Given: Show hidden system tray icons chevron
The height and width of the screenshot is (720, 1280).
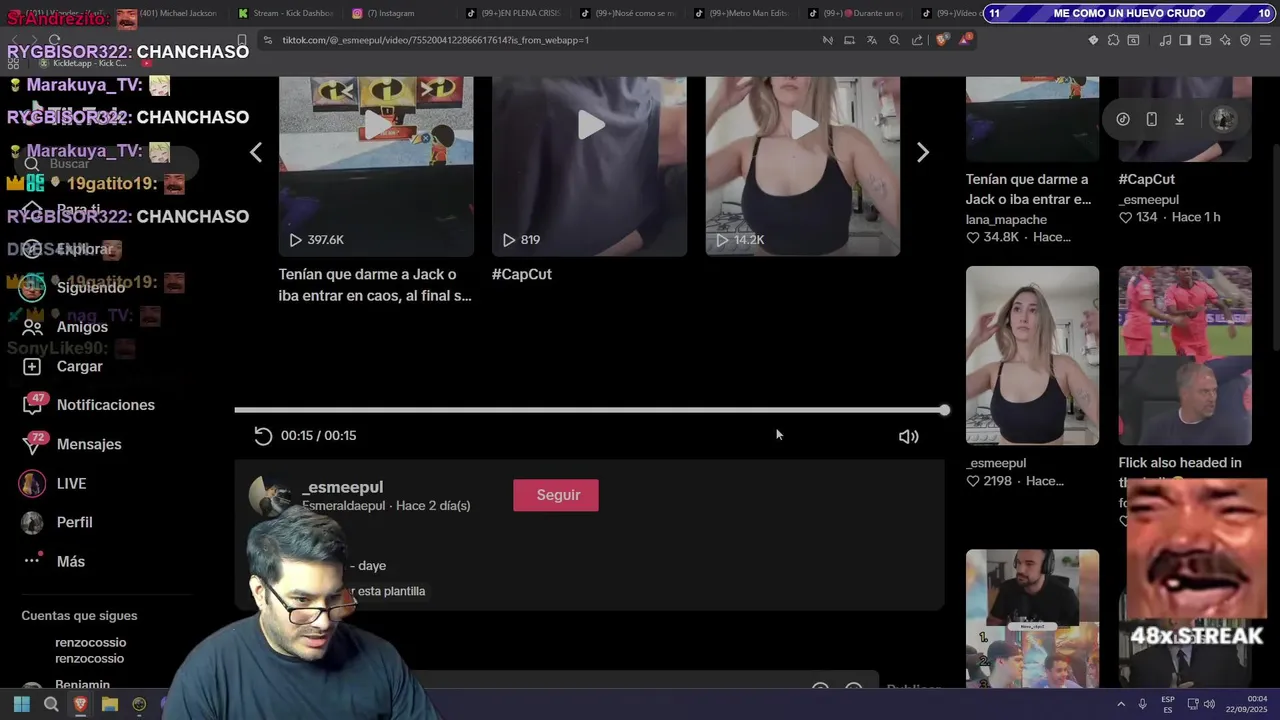Looking at the screenshot, I should 1121,704.
